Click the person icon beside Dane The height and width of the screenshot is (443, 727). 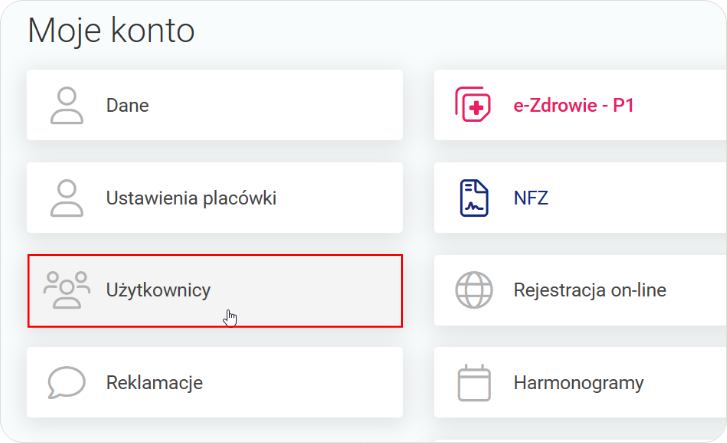point(67,105)
